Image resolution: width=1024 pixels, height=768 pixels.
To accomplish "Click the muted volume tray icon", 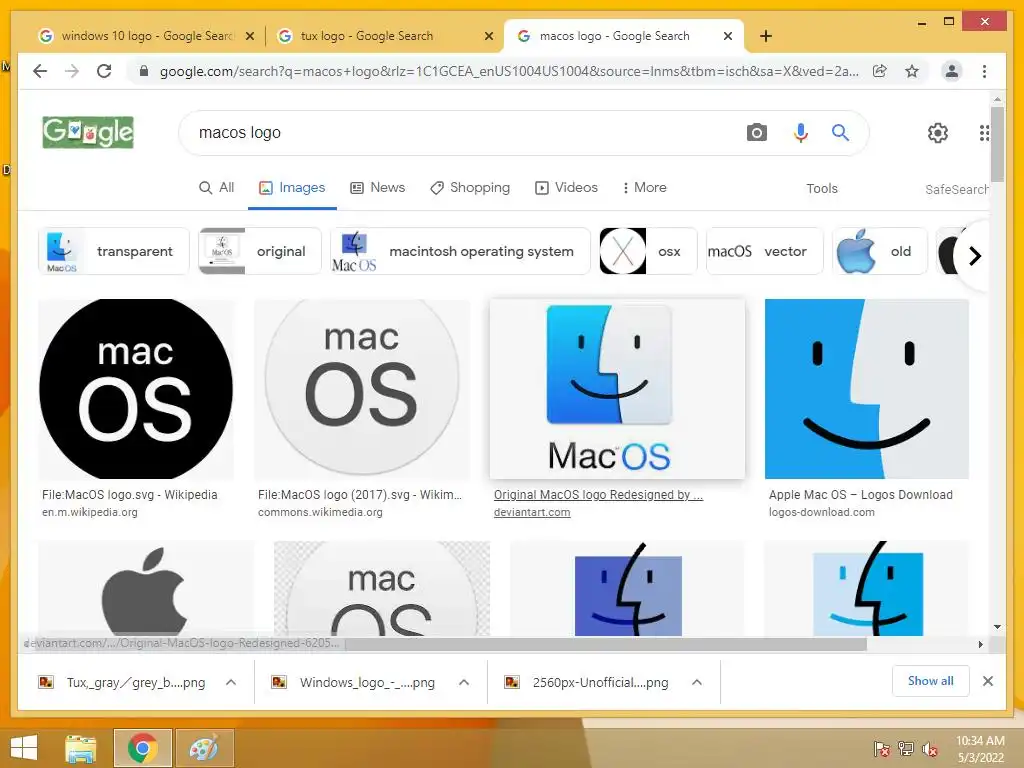I will 930,748.
